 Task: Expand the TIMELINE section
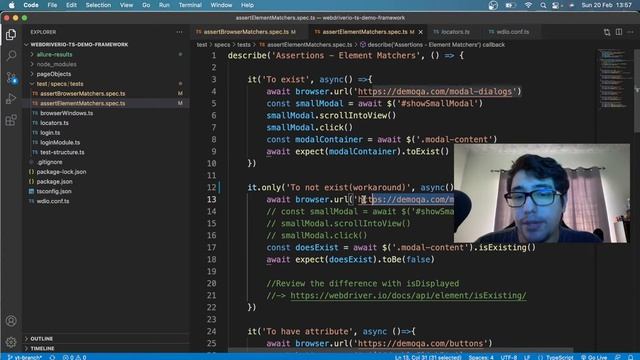(x=42, y=349)
